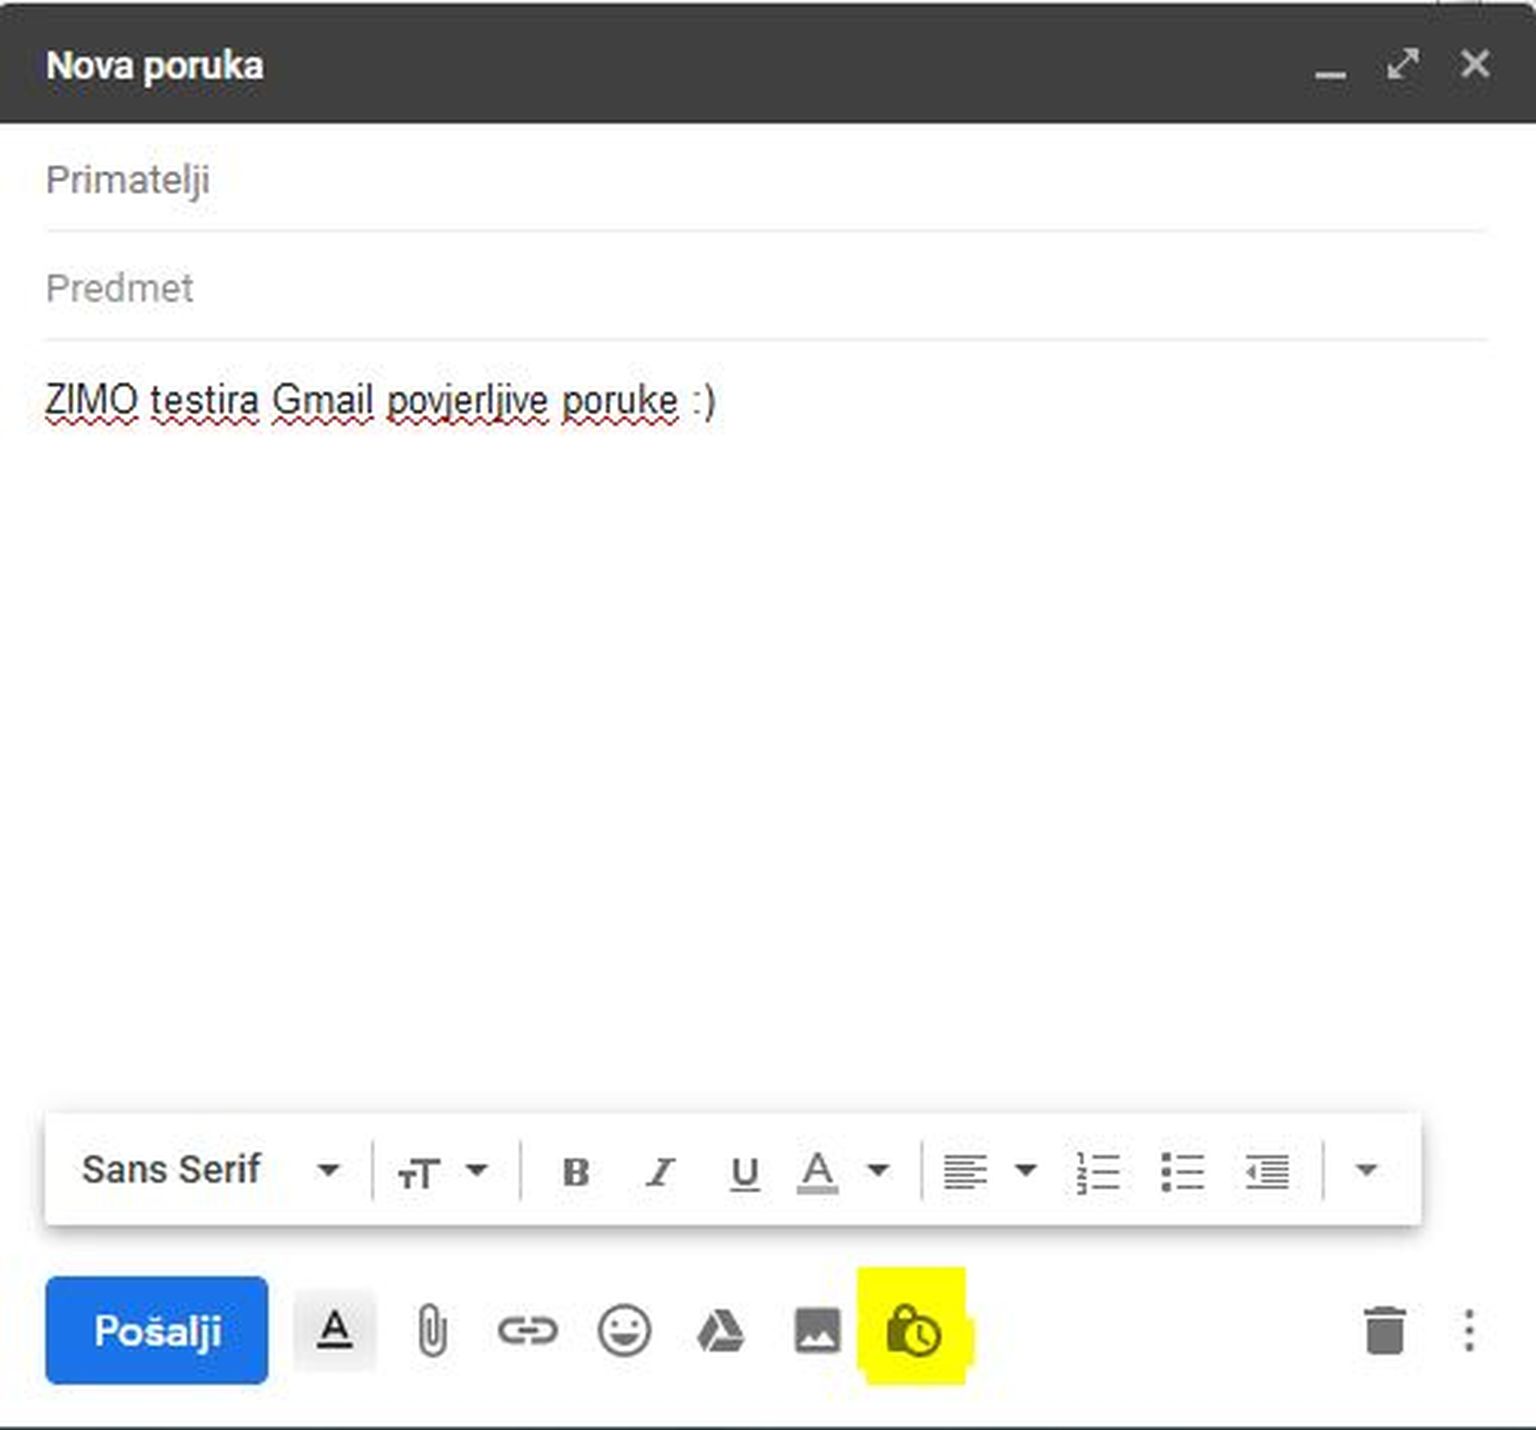Toggle underline formatting
Image resolution: width=1536 pixels, height=1430 pixels.
744,1172
